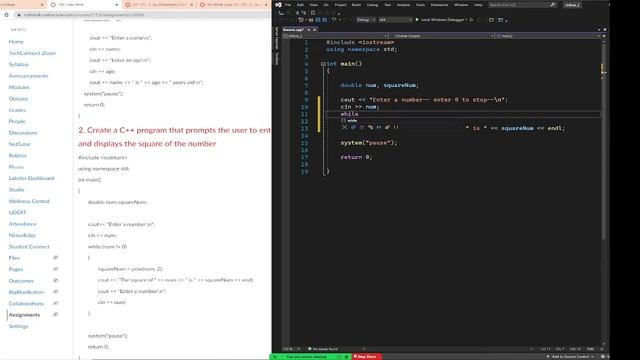The width and height of the screenshot is (640, 360).
Task: Click the Save All toolbar icon
Action: point(324,20)
